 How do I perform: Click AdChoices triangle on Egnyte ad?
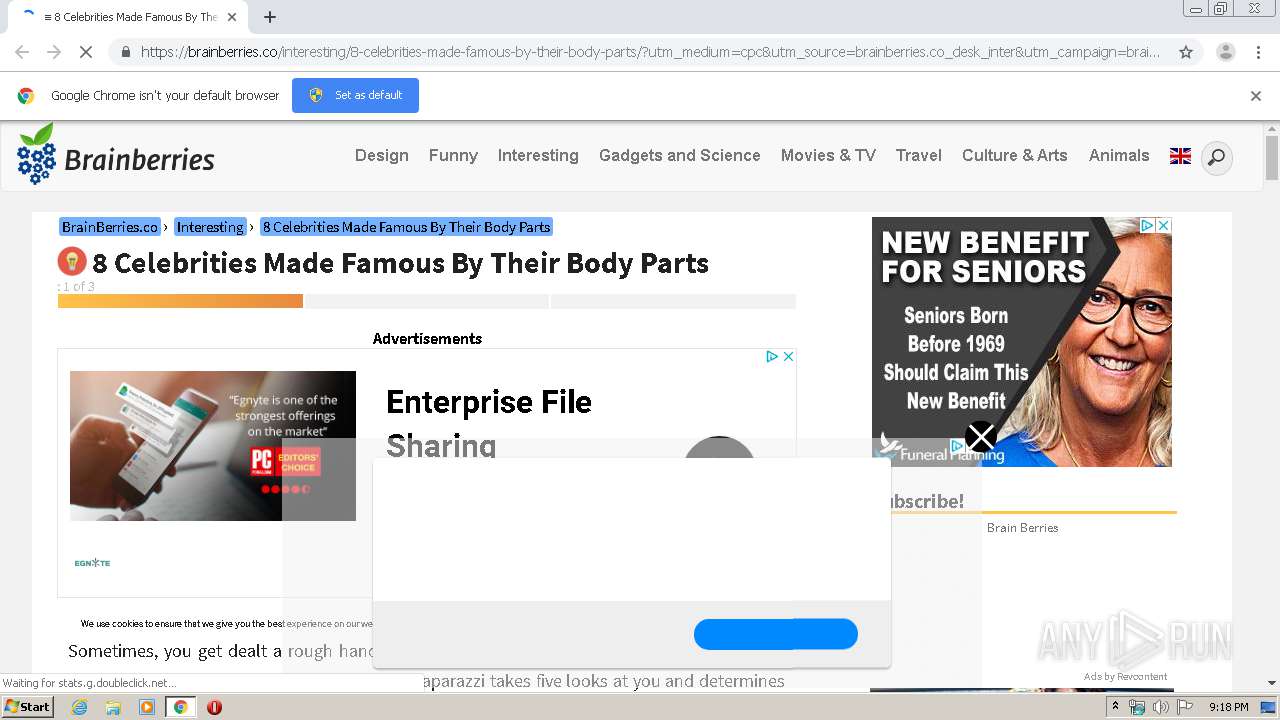[x=772, y=356]
